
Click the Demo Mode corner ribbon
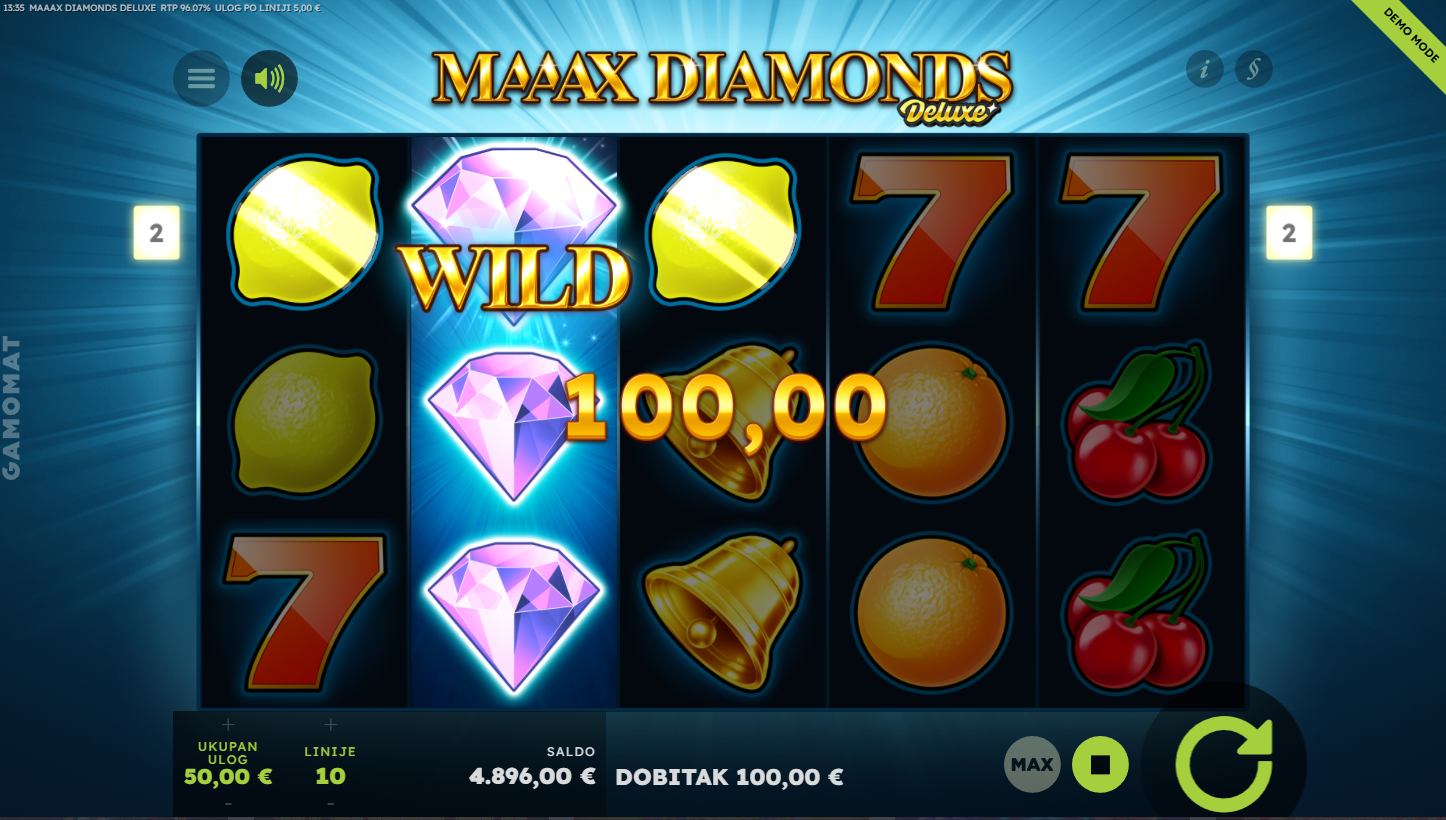point(1408,35)
